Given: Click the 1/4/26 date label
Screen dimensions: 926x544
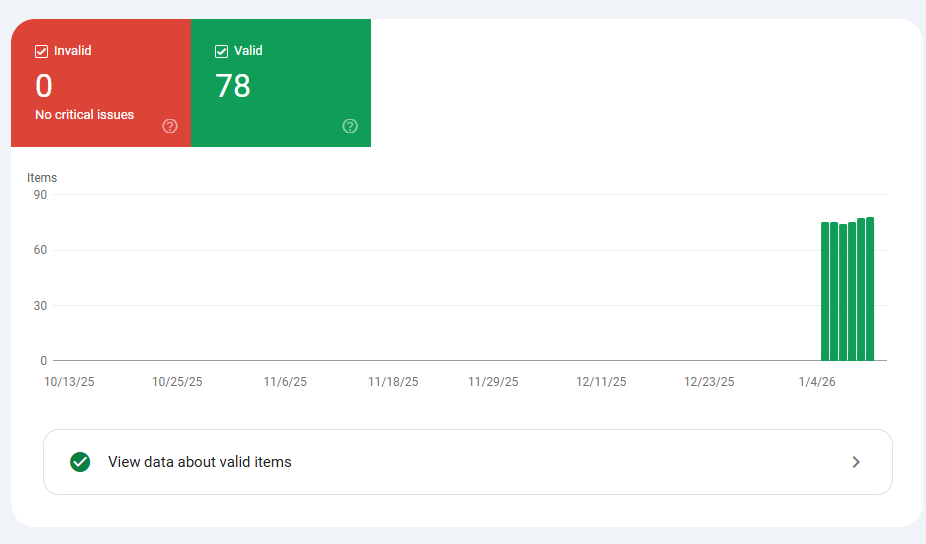Looking at the screenshot, I should (x=817, y=382).
